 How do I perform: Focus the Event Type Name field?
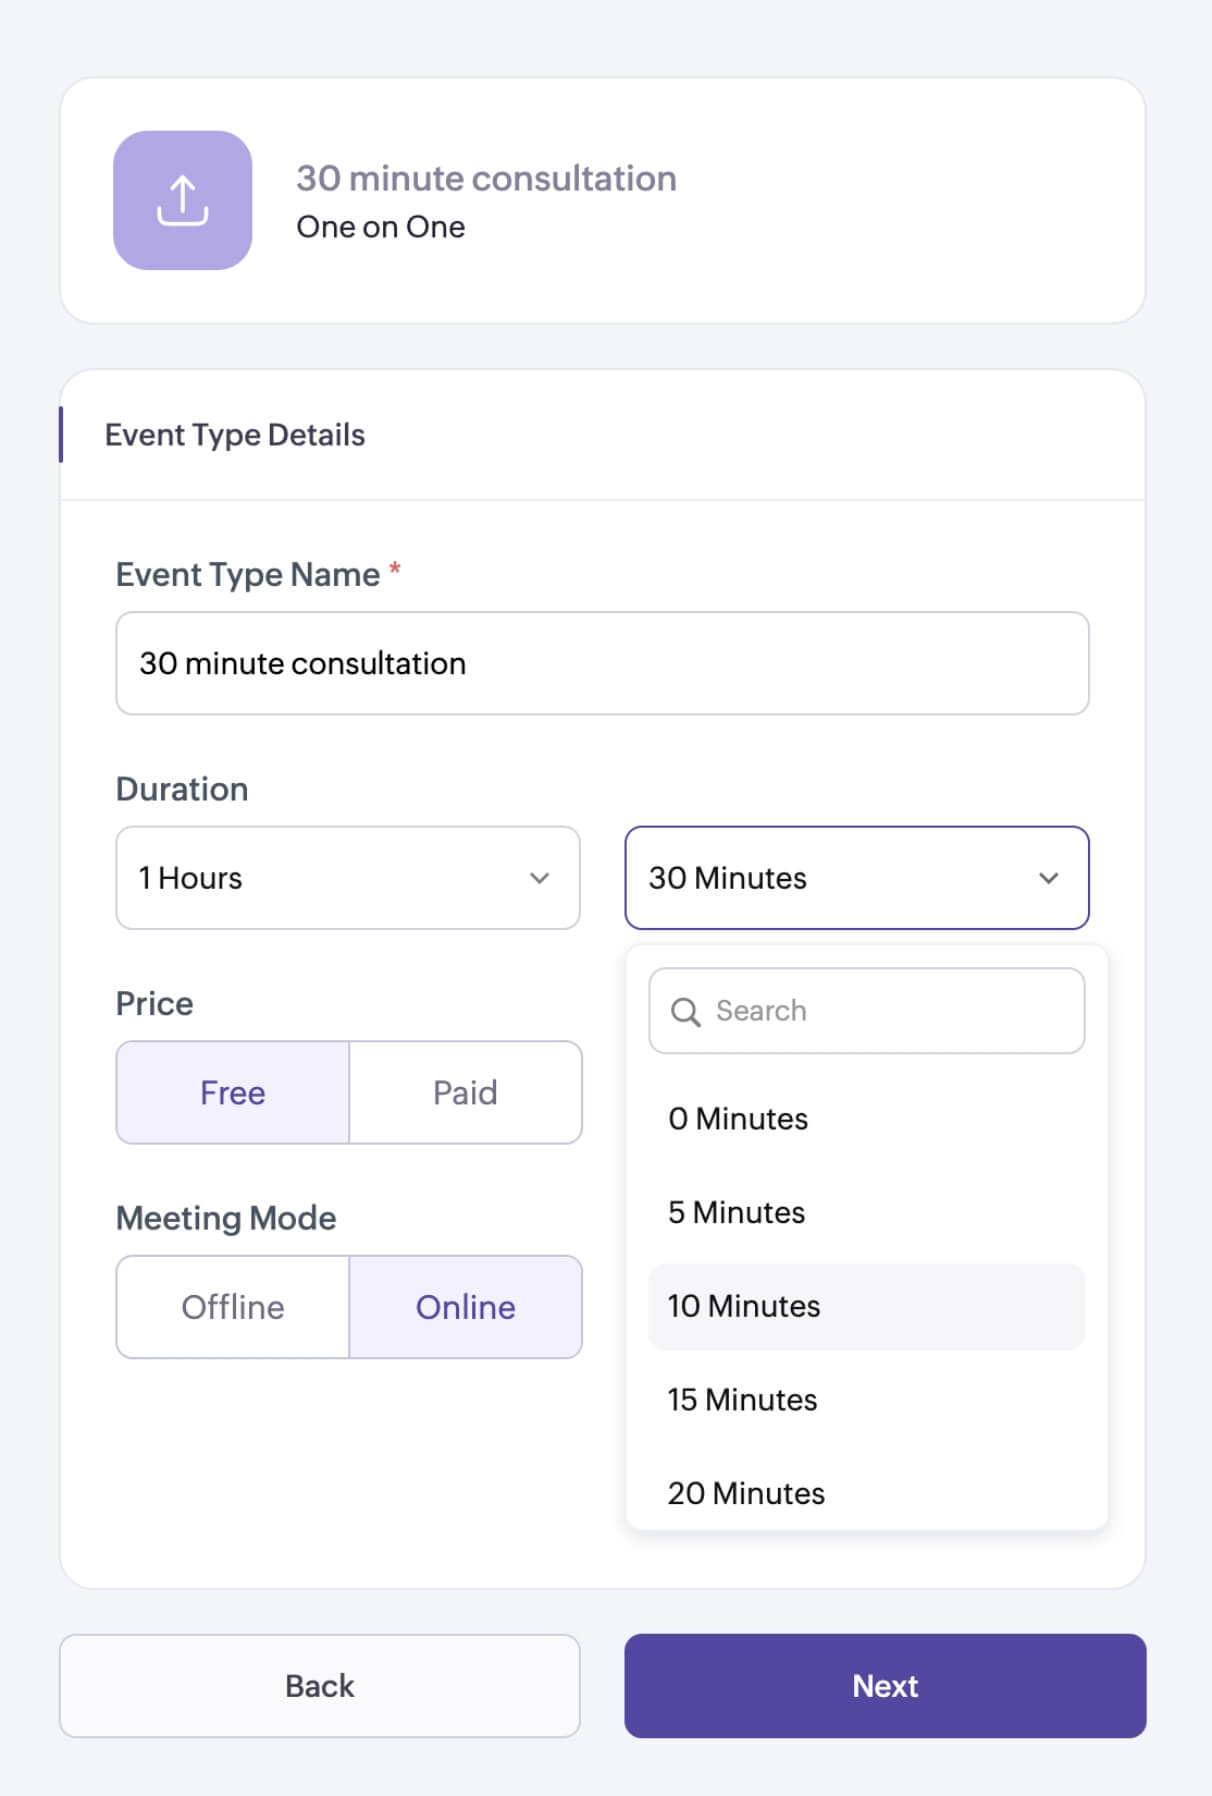pos(602,663)
